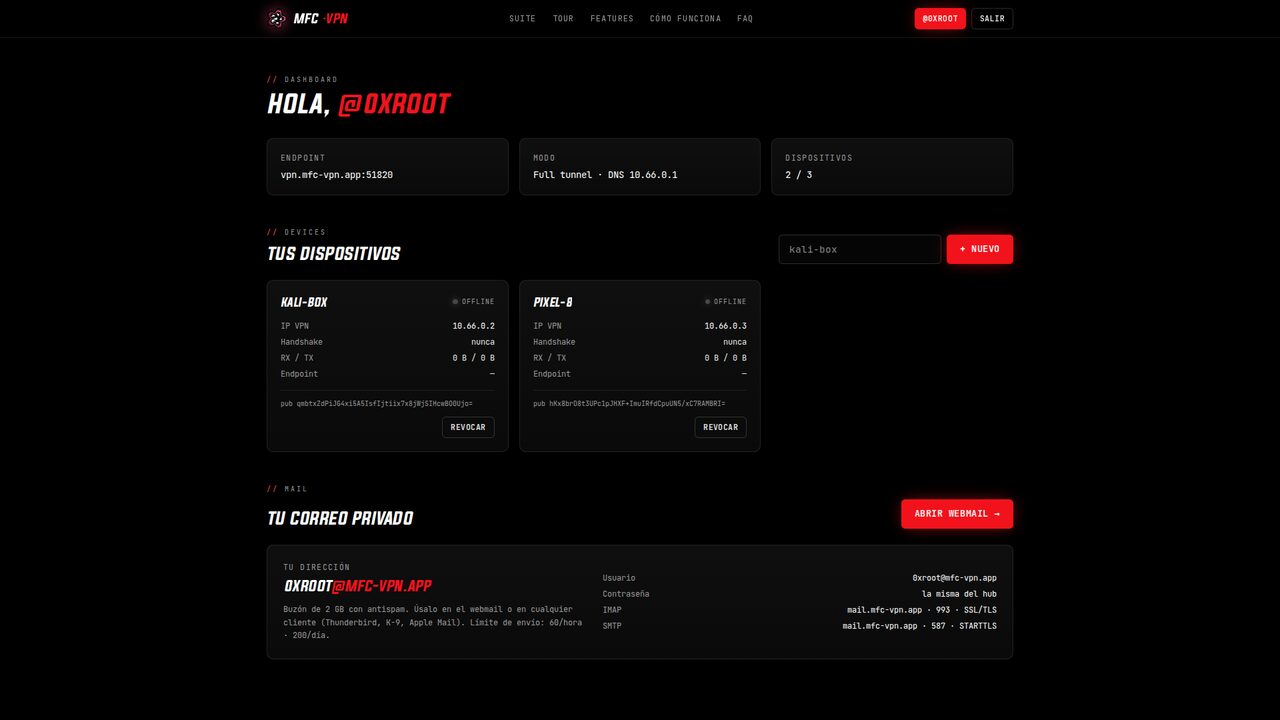This screenshot has height=720, width=1280.
Task: Select the IMAP server details
Action: [922, 610]
